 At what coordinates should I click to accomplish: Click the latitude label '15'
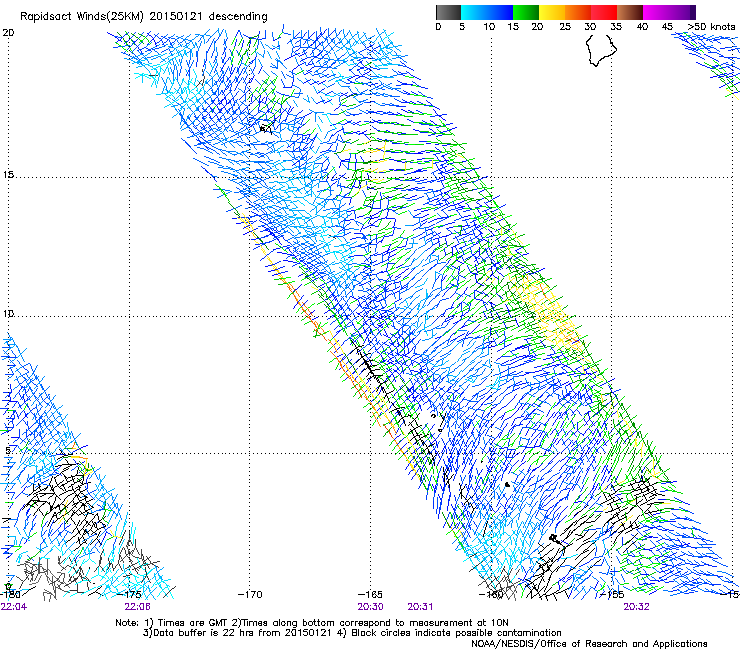pos(8,175)
